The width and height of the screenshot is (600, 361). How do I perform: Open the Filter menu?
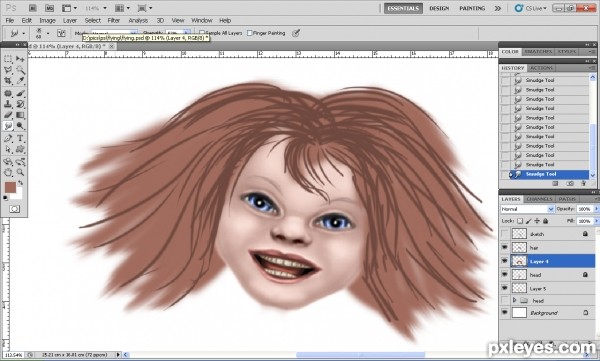[x=114, y=20]
